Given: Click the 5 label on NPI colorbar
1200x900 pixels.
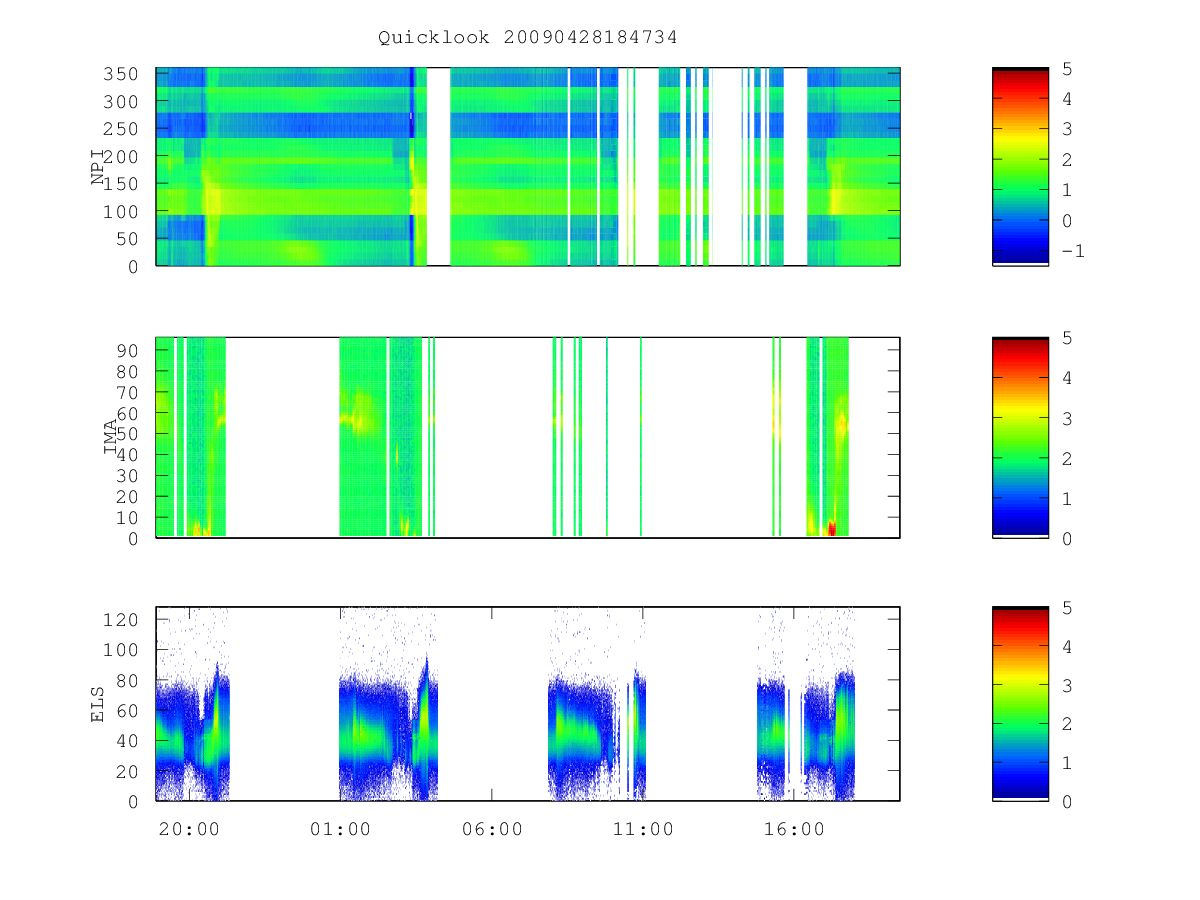Looking at the screenshot, I should pyautogui.click(x=1067, y=68).
